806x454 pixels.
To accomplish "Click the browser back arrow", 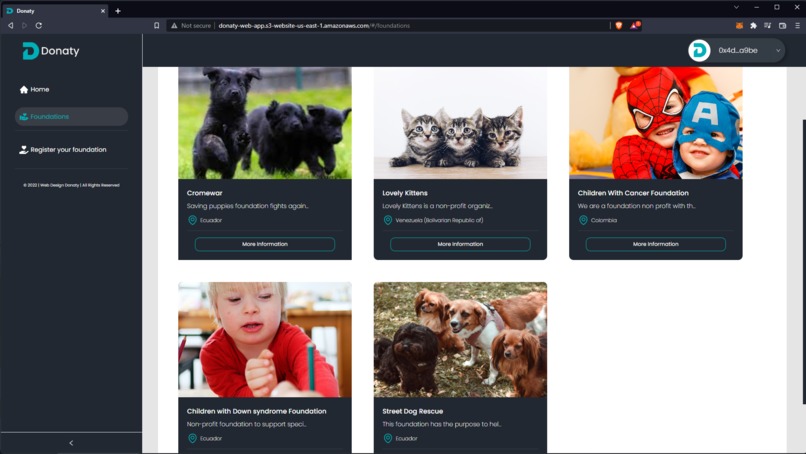I will (x=10, y=25).
